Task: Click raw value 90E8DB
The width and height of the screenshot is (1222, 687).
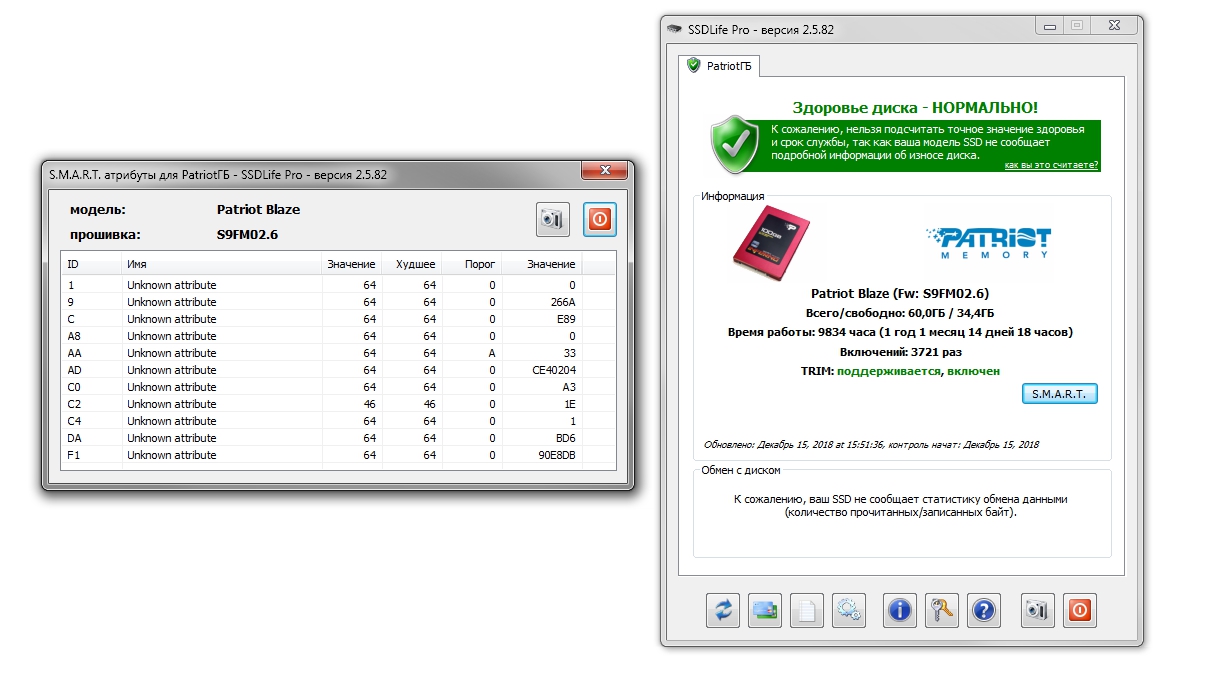Action: tap(557, 455)
